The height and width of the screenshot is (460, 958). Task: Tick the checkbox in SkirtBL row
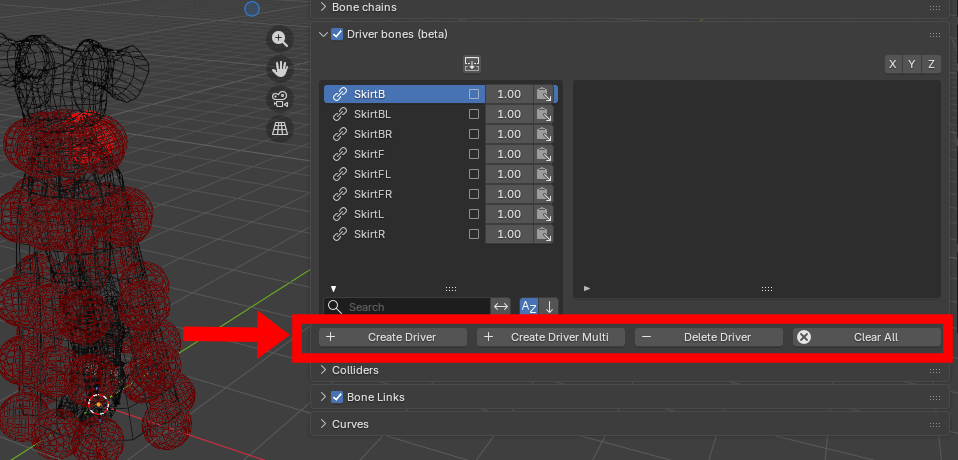(474, 114)
